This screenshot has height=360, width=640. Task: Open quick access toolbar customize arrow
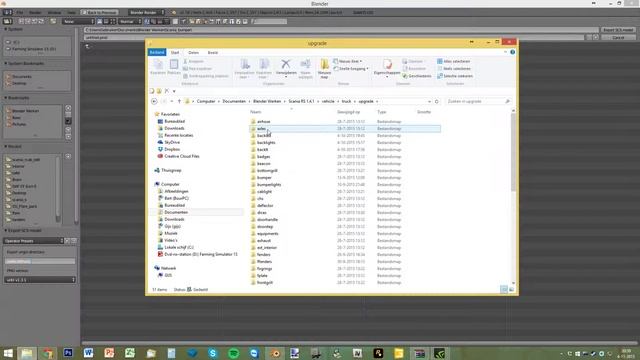pyautogui.click(x=174, y=91)
